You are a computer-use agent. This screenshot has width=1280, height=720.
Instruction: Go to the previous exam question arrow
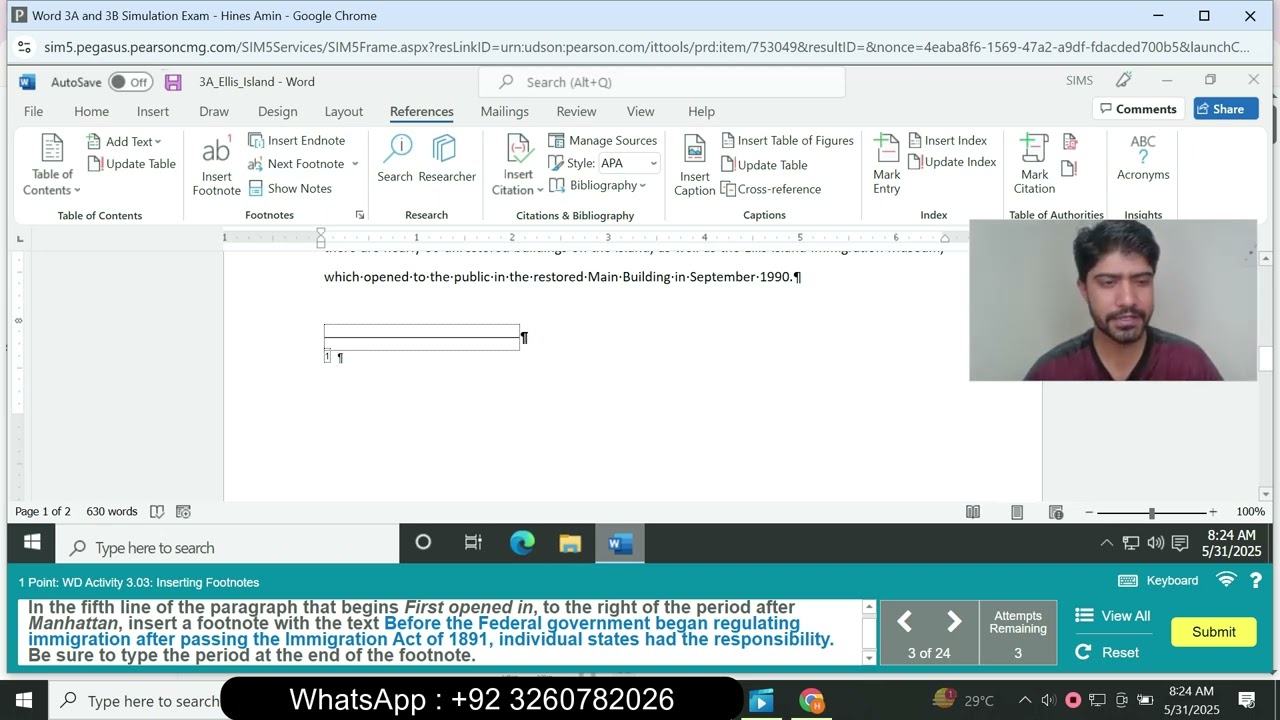(x=904, y=622)
